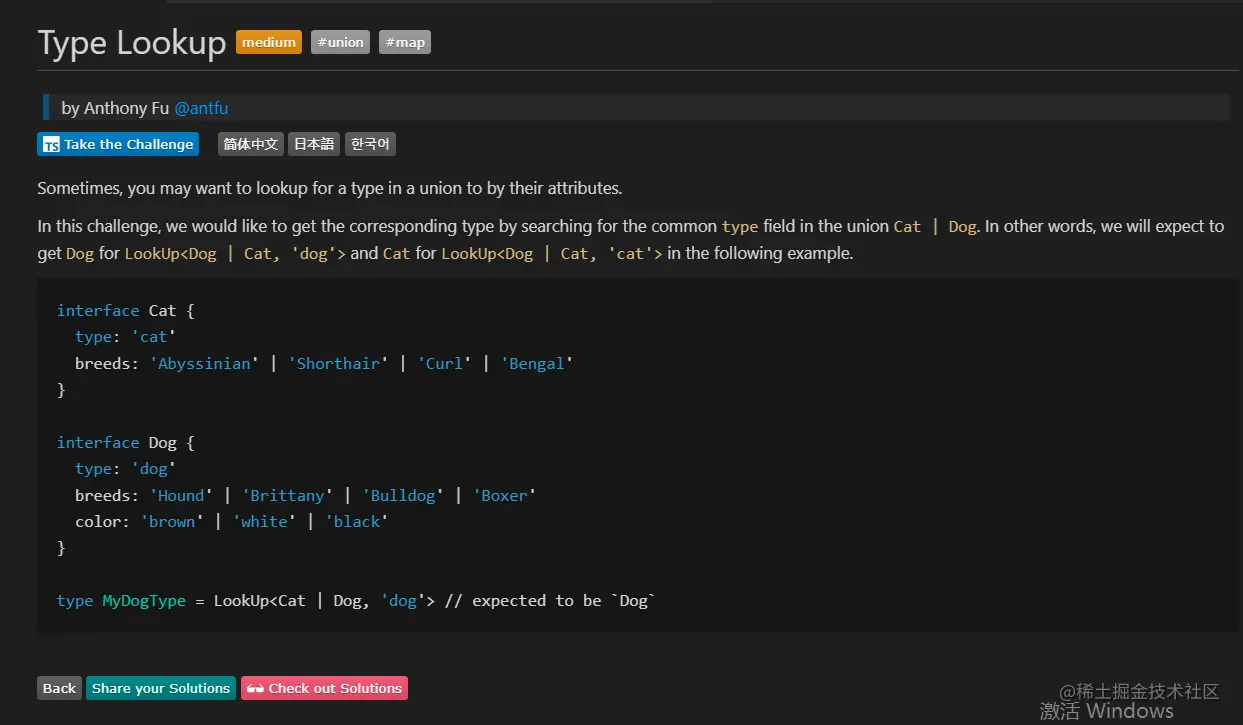
Task: Click the TypeScript logo on Take the Challenge
Action: pos(52,145)
